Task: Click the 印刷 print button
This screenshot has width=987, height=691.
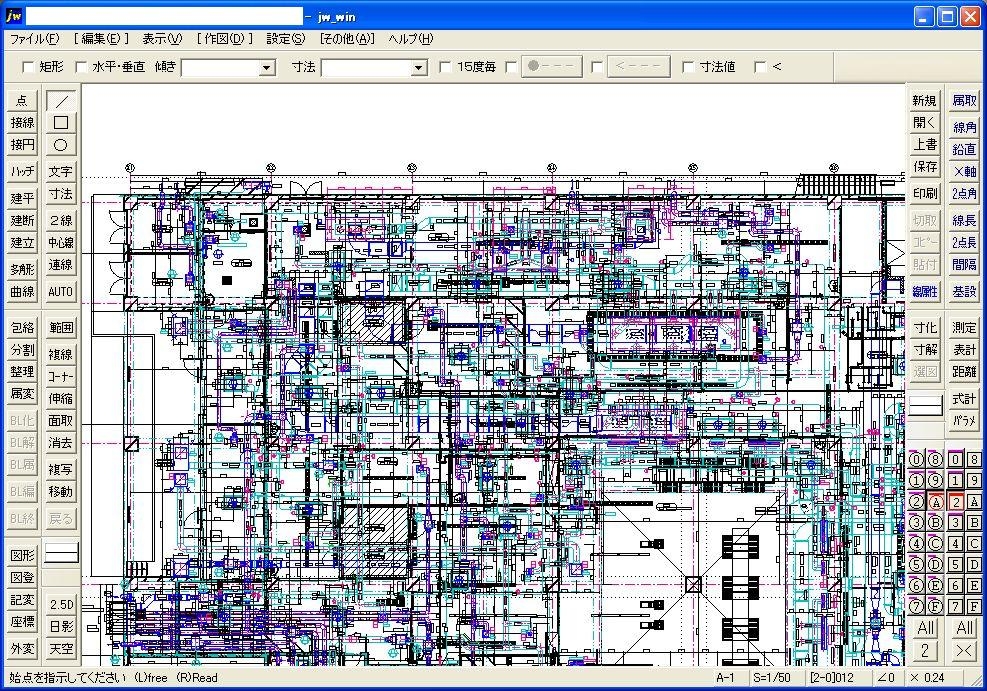Action: pyautogui.click(x=925, y=194)
